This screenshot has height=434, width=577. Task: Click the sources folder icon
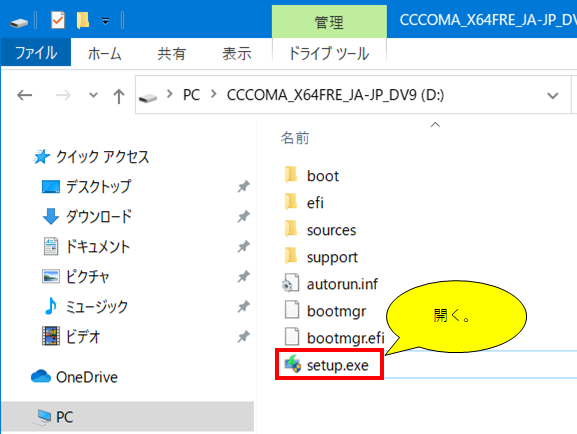(291, 229)
